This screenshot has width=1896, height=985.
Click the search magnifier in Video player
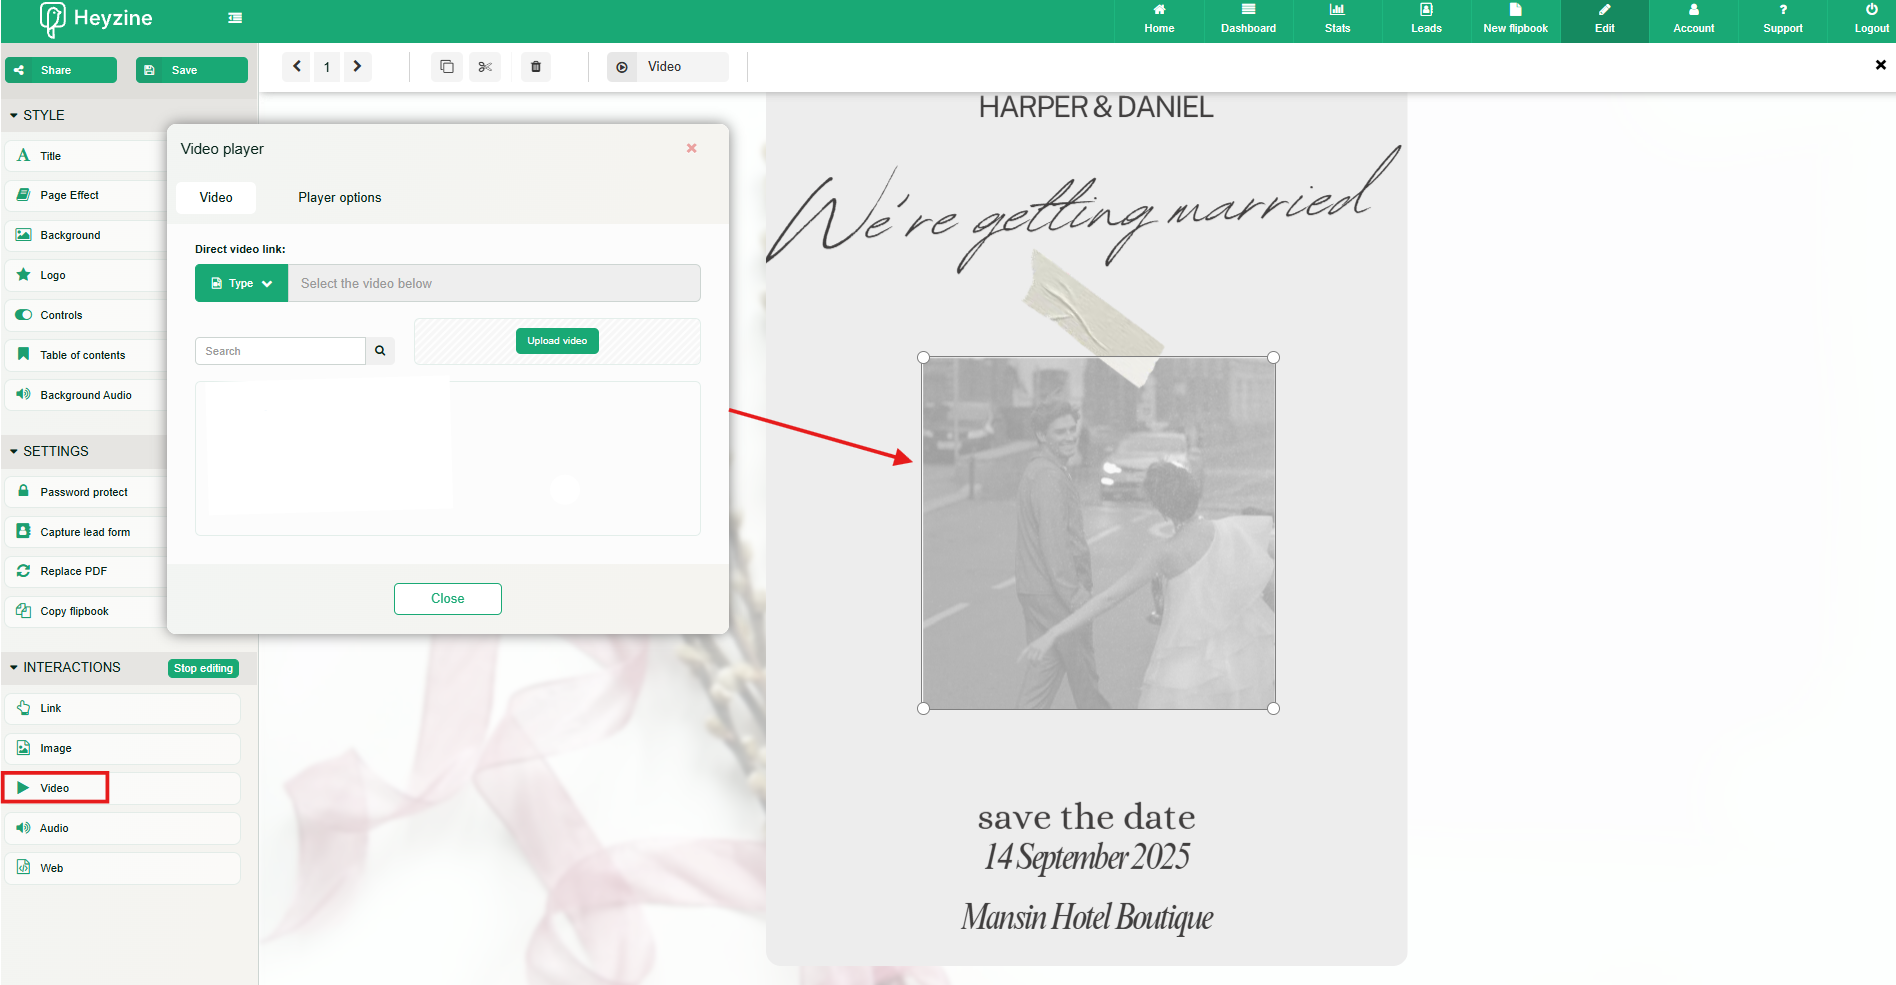coord(380,351)
